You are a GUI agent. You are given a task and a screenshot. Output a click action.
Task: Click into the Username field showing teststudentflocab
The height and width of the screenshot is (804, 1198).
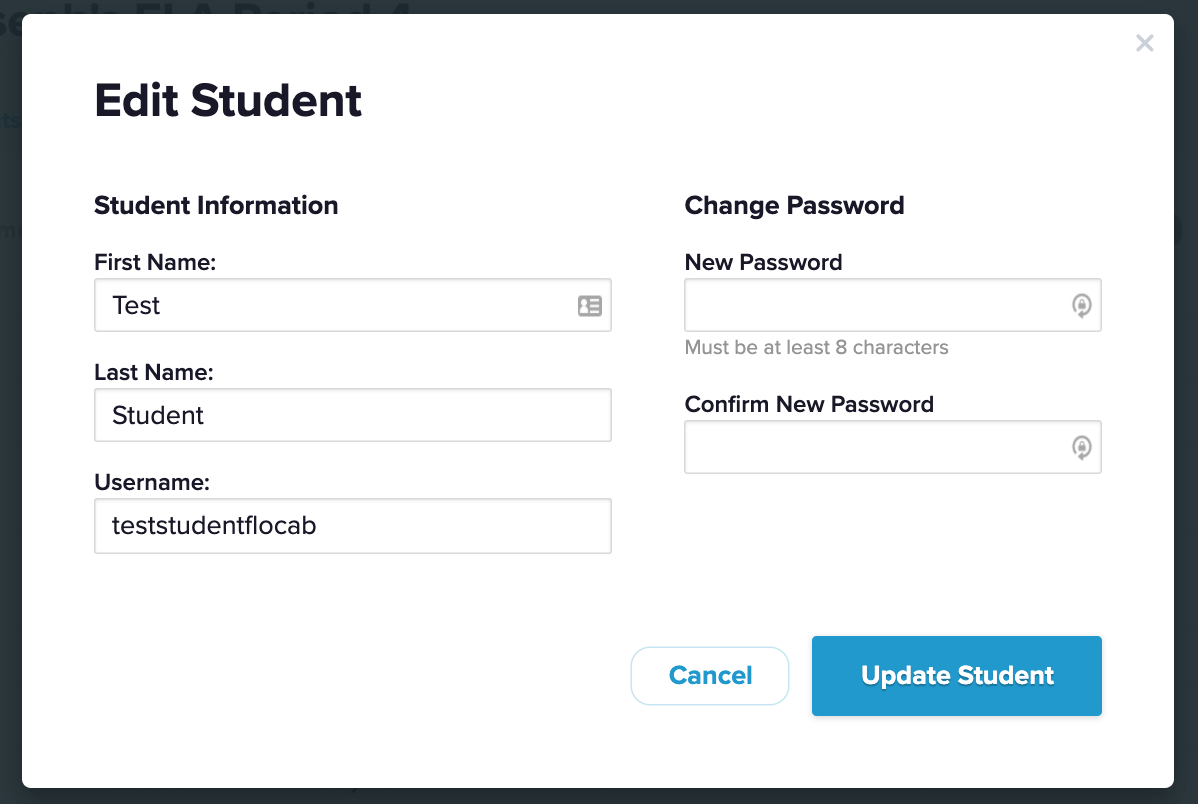pos(352,526)
